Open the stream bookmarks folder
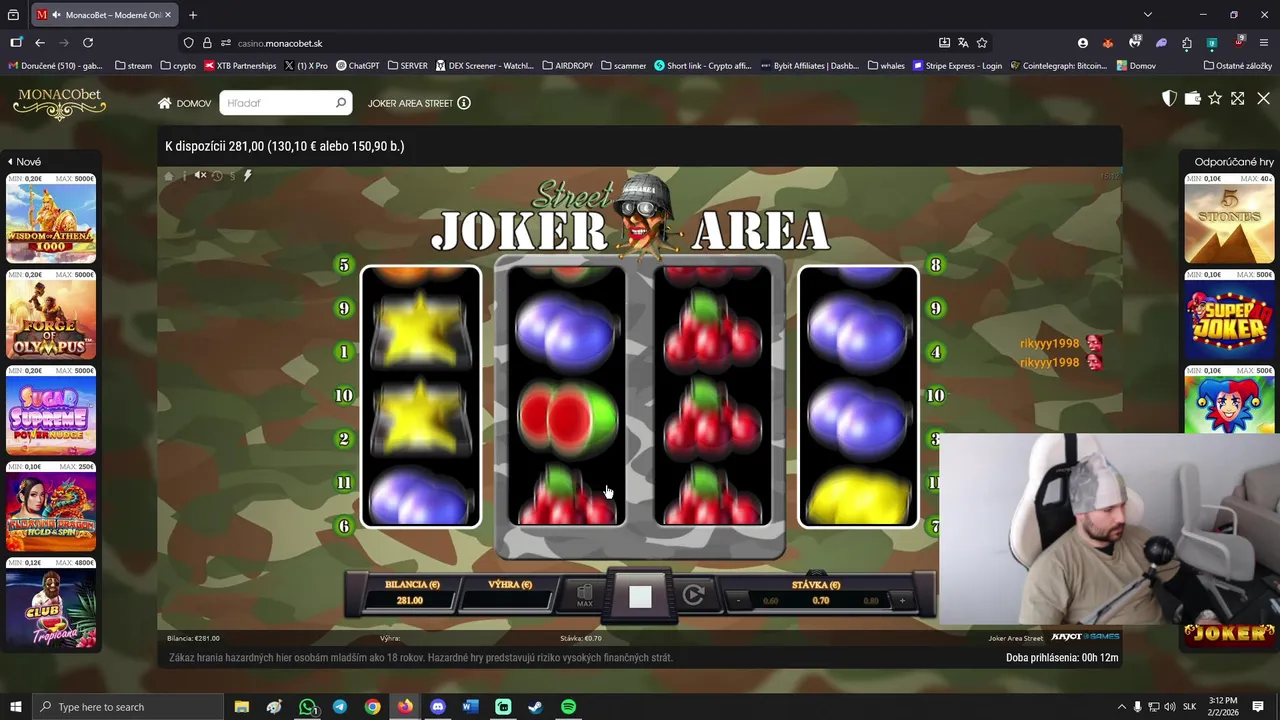Screen dimensions: 1280x720 133,66
